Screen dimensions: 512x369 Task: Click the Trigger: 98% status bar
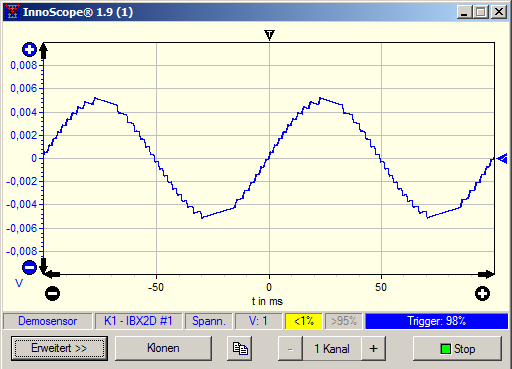pyautogui.click(x=436, y=321)
